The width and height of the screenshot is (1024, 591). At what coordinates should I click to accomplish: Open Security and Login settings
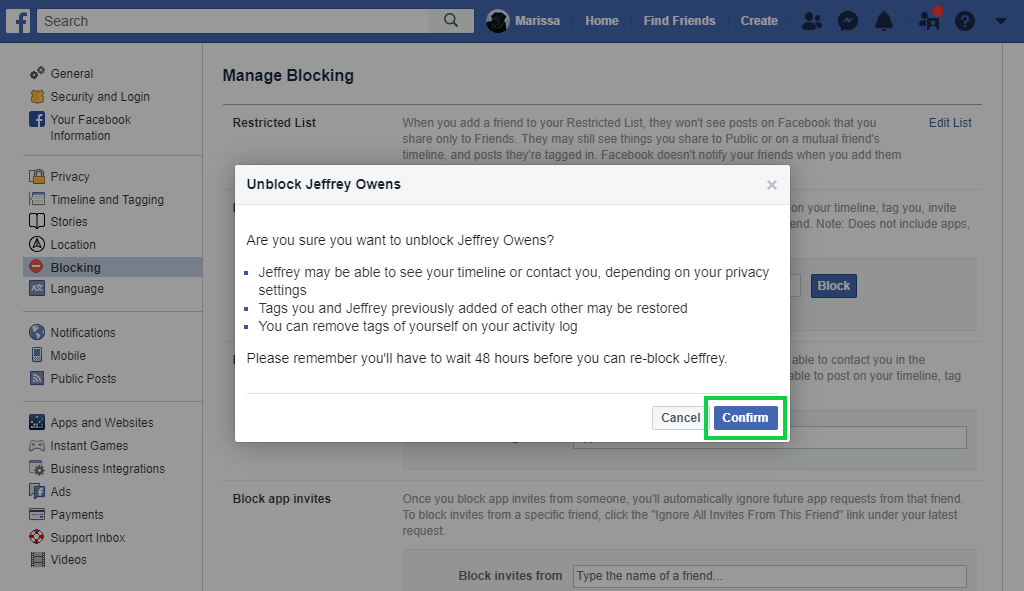click(100, 97)
